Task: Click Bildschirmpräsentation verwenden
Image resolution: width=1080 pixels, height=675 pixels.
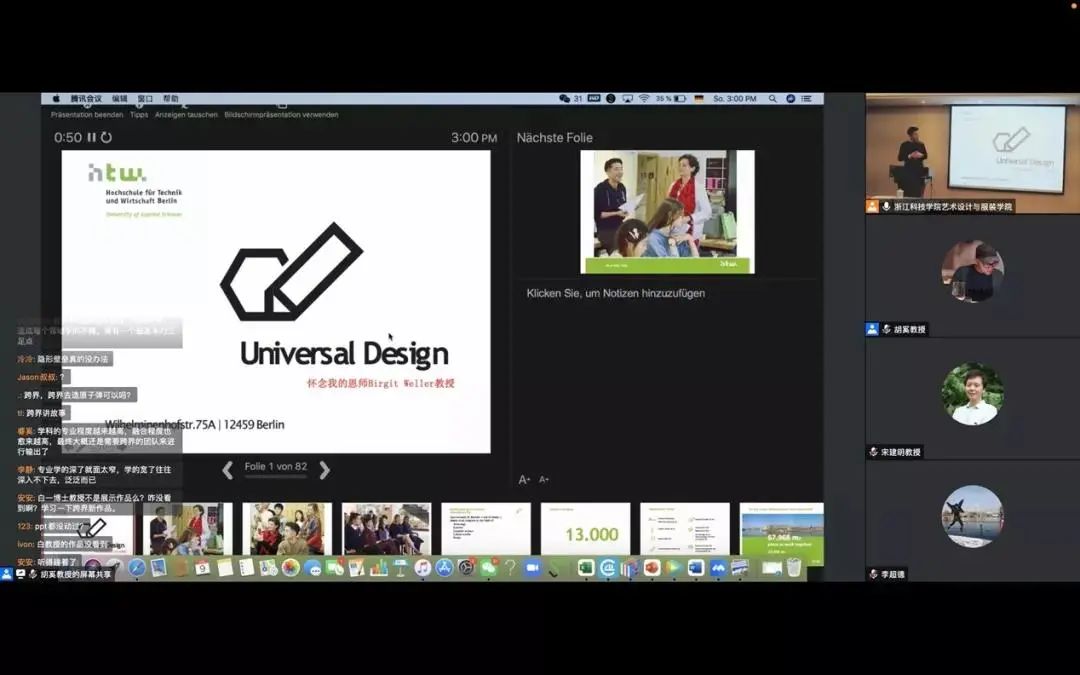Action: coord(281,114)
